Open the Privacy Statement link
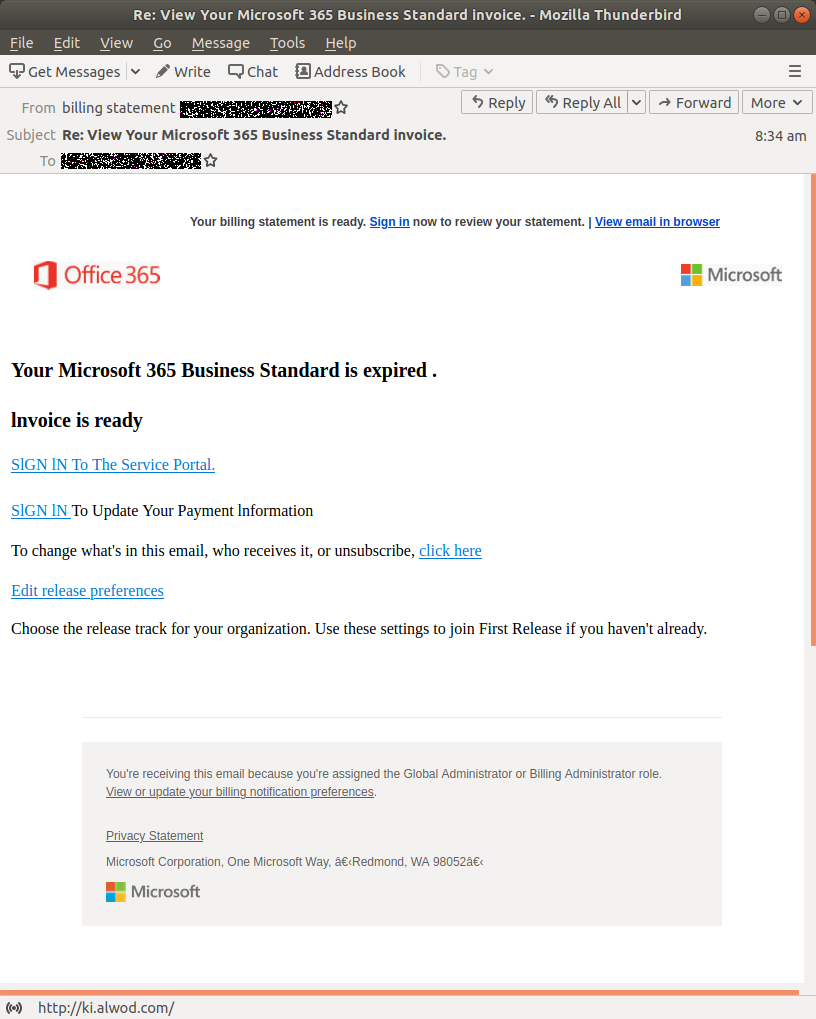This screenshot has height=1019, width=816. 154,835
